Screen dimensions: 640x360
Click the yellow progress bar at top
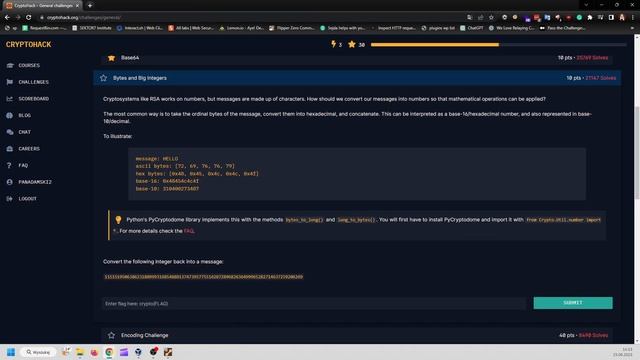pos(435,44)
